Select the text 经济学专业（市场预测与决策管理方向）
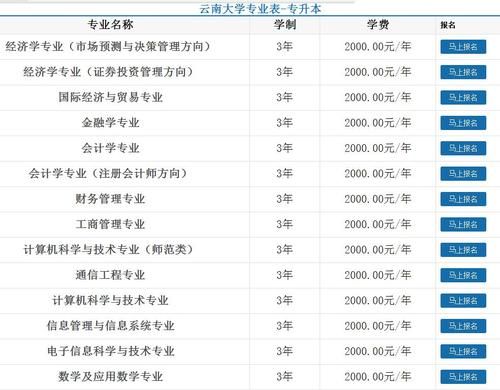 pos(108,46)
